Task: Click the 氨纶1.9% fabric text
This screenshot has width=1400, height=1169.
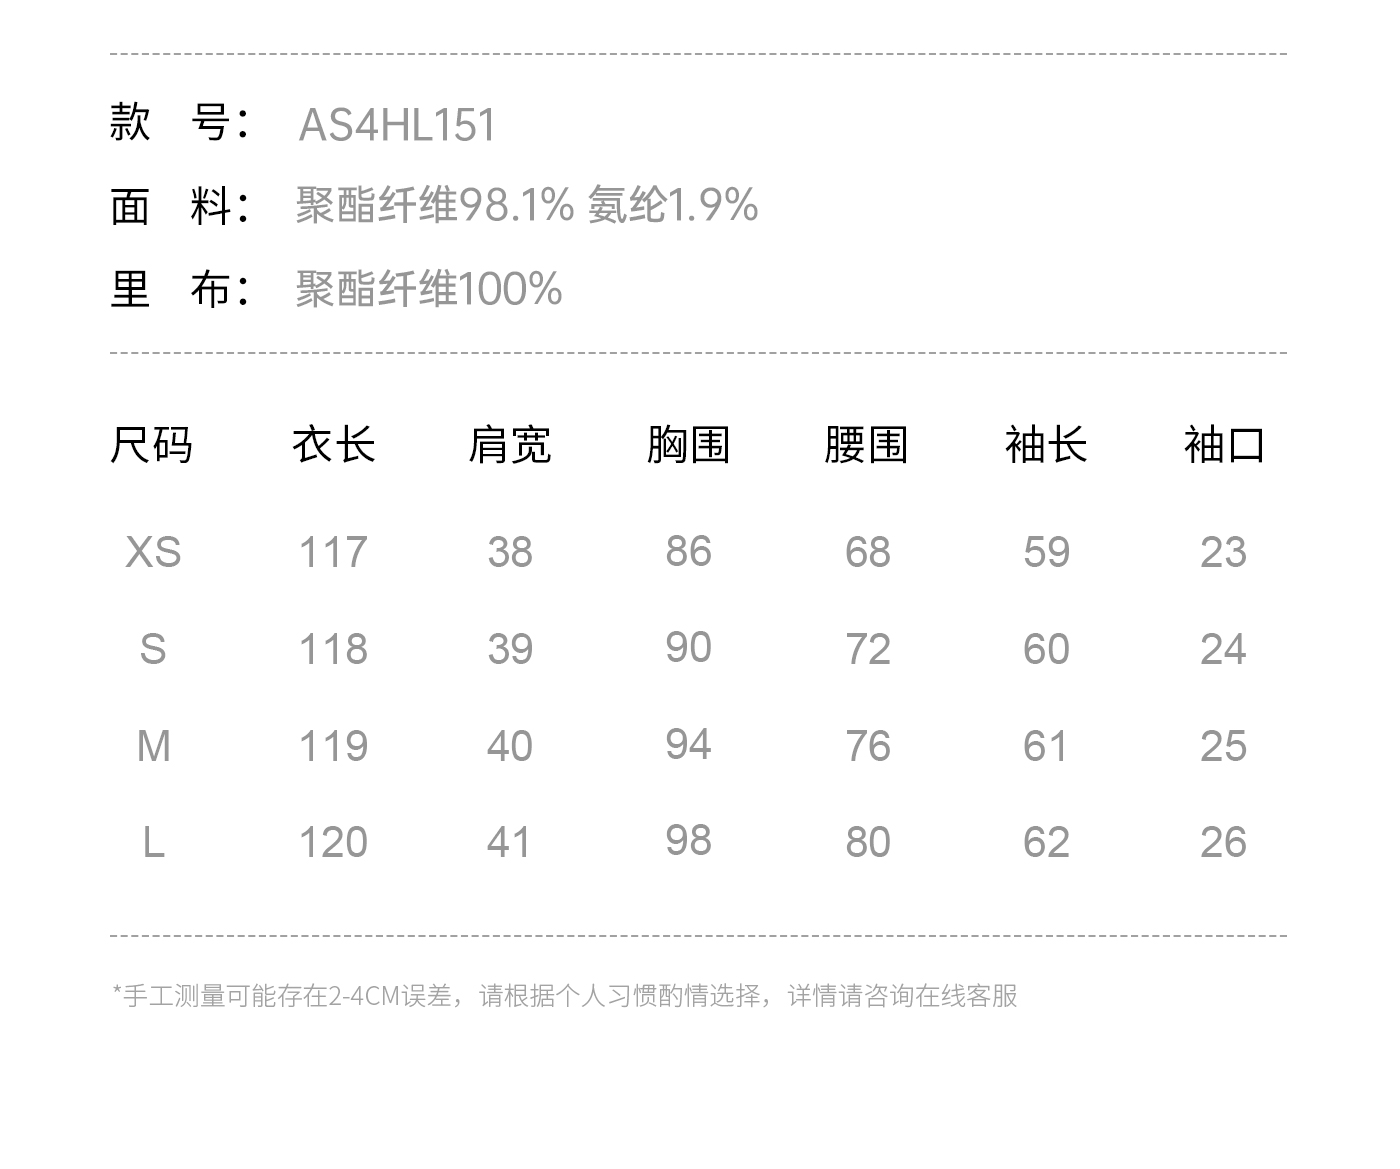Action: (673, 206)
